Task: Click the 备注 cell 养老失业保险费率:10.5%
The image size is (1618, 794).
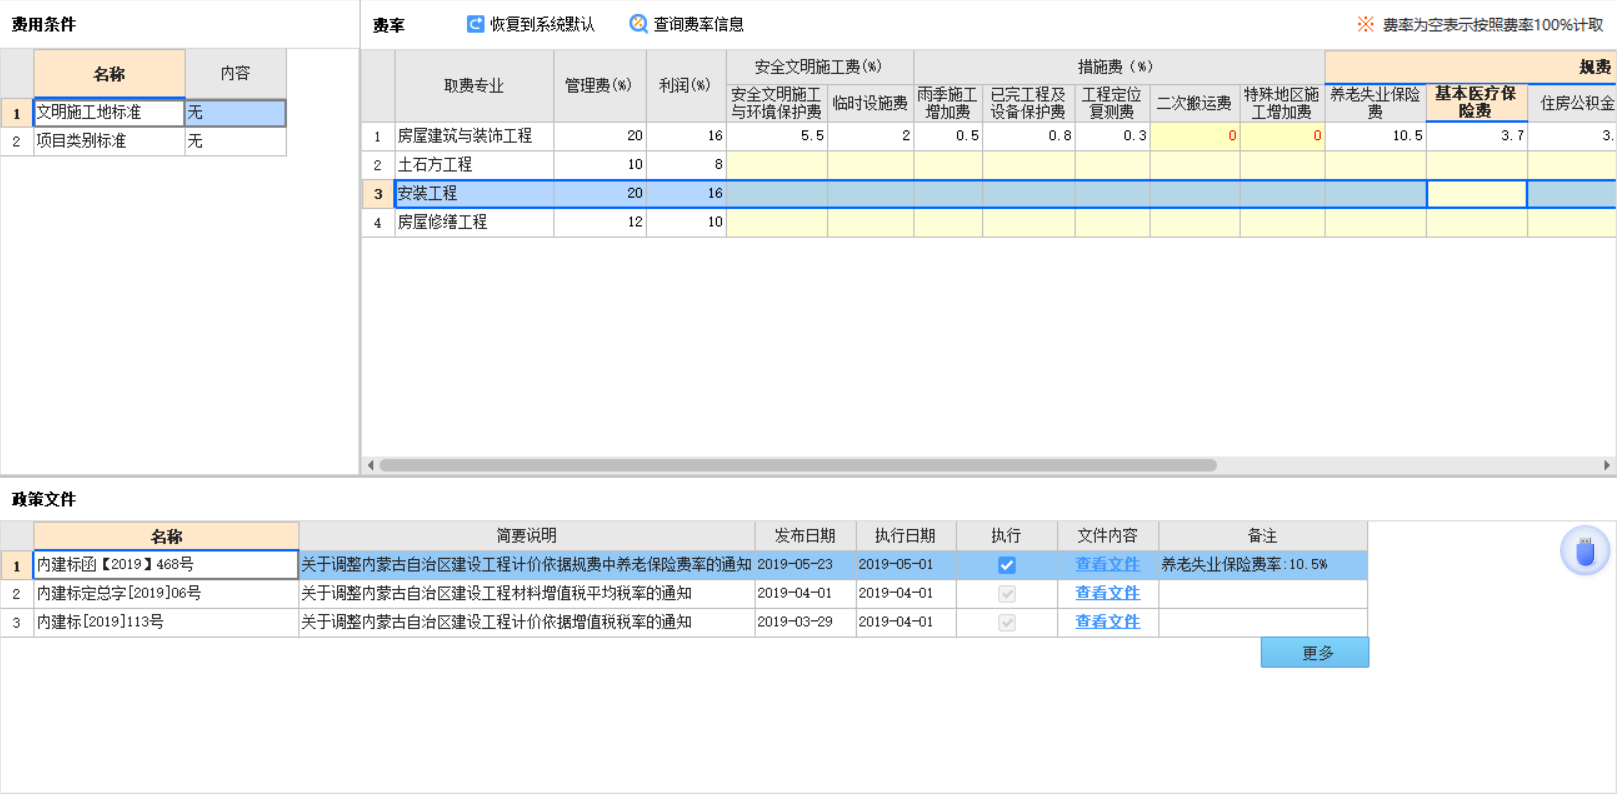Action: (1263, 565)
